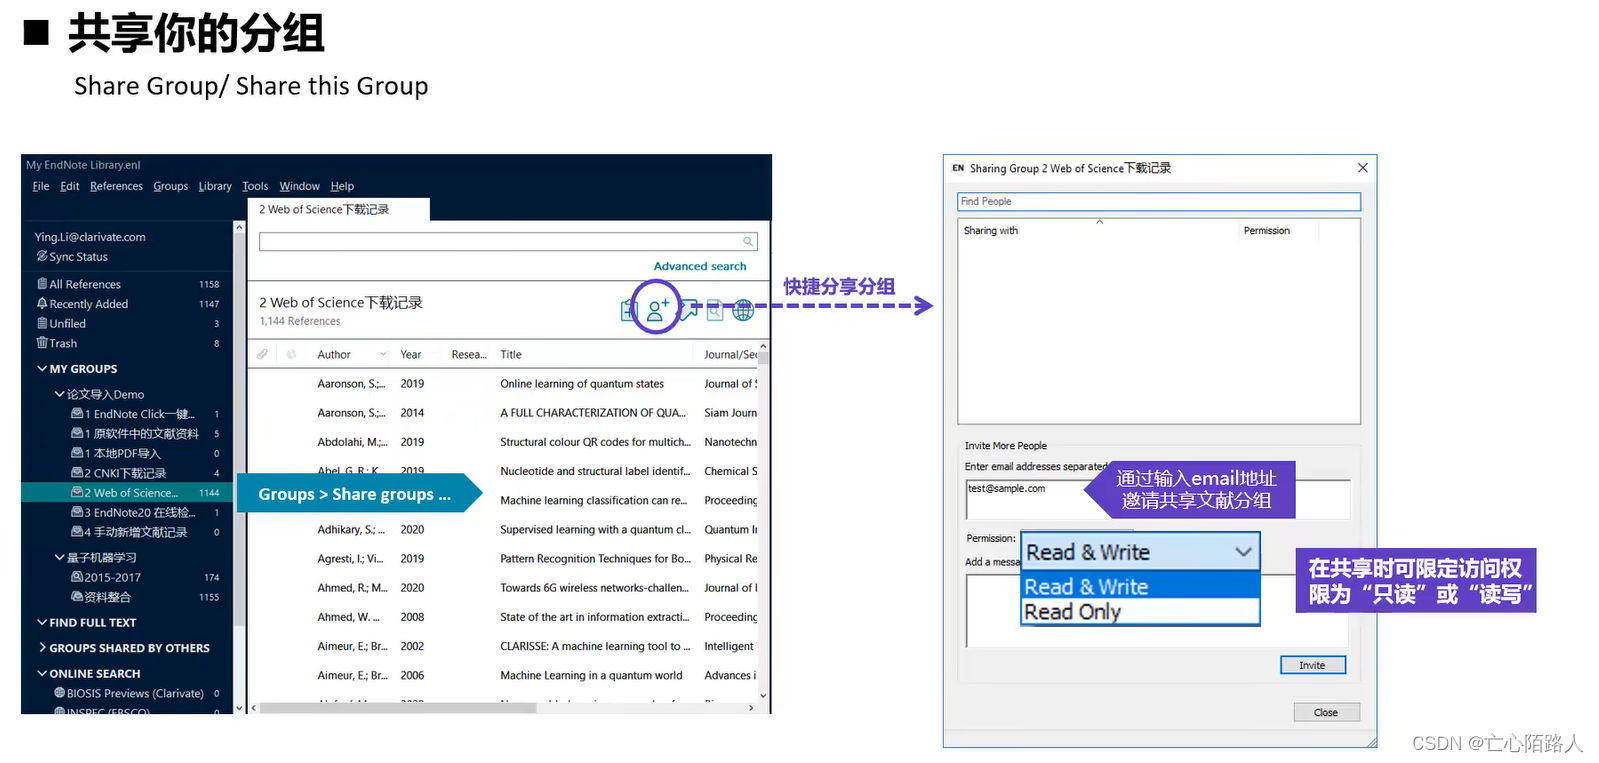Click the Author column dropdown arrow
Screen dimensions: 1599x763
383,354
